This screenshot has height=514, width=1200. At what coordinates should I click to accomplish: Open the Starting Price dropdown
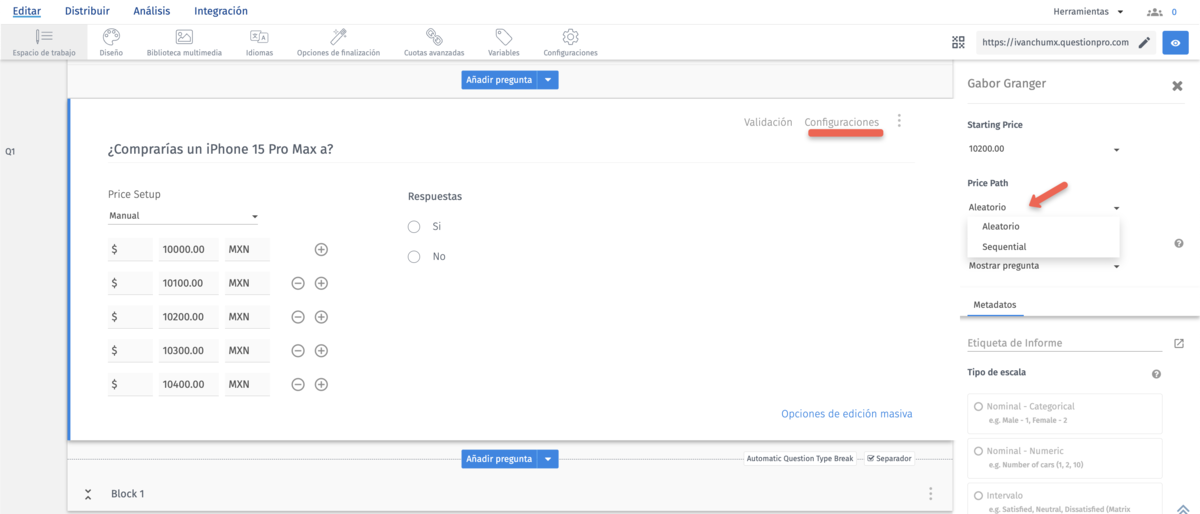1044,149
